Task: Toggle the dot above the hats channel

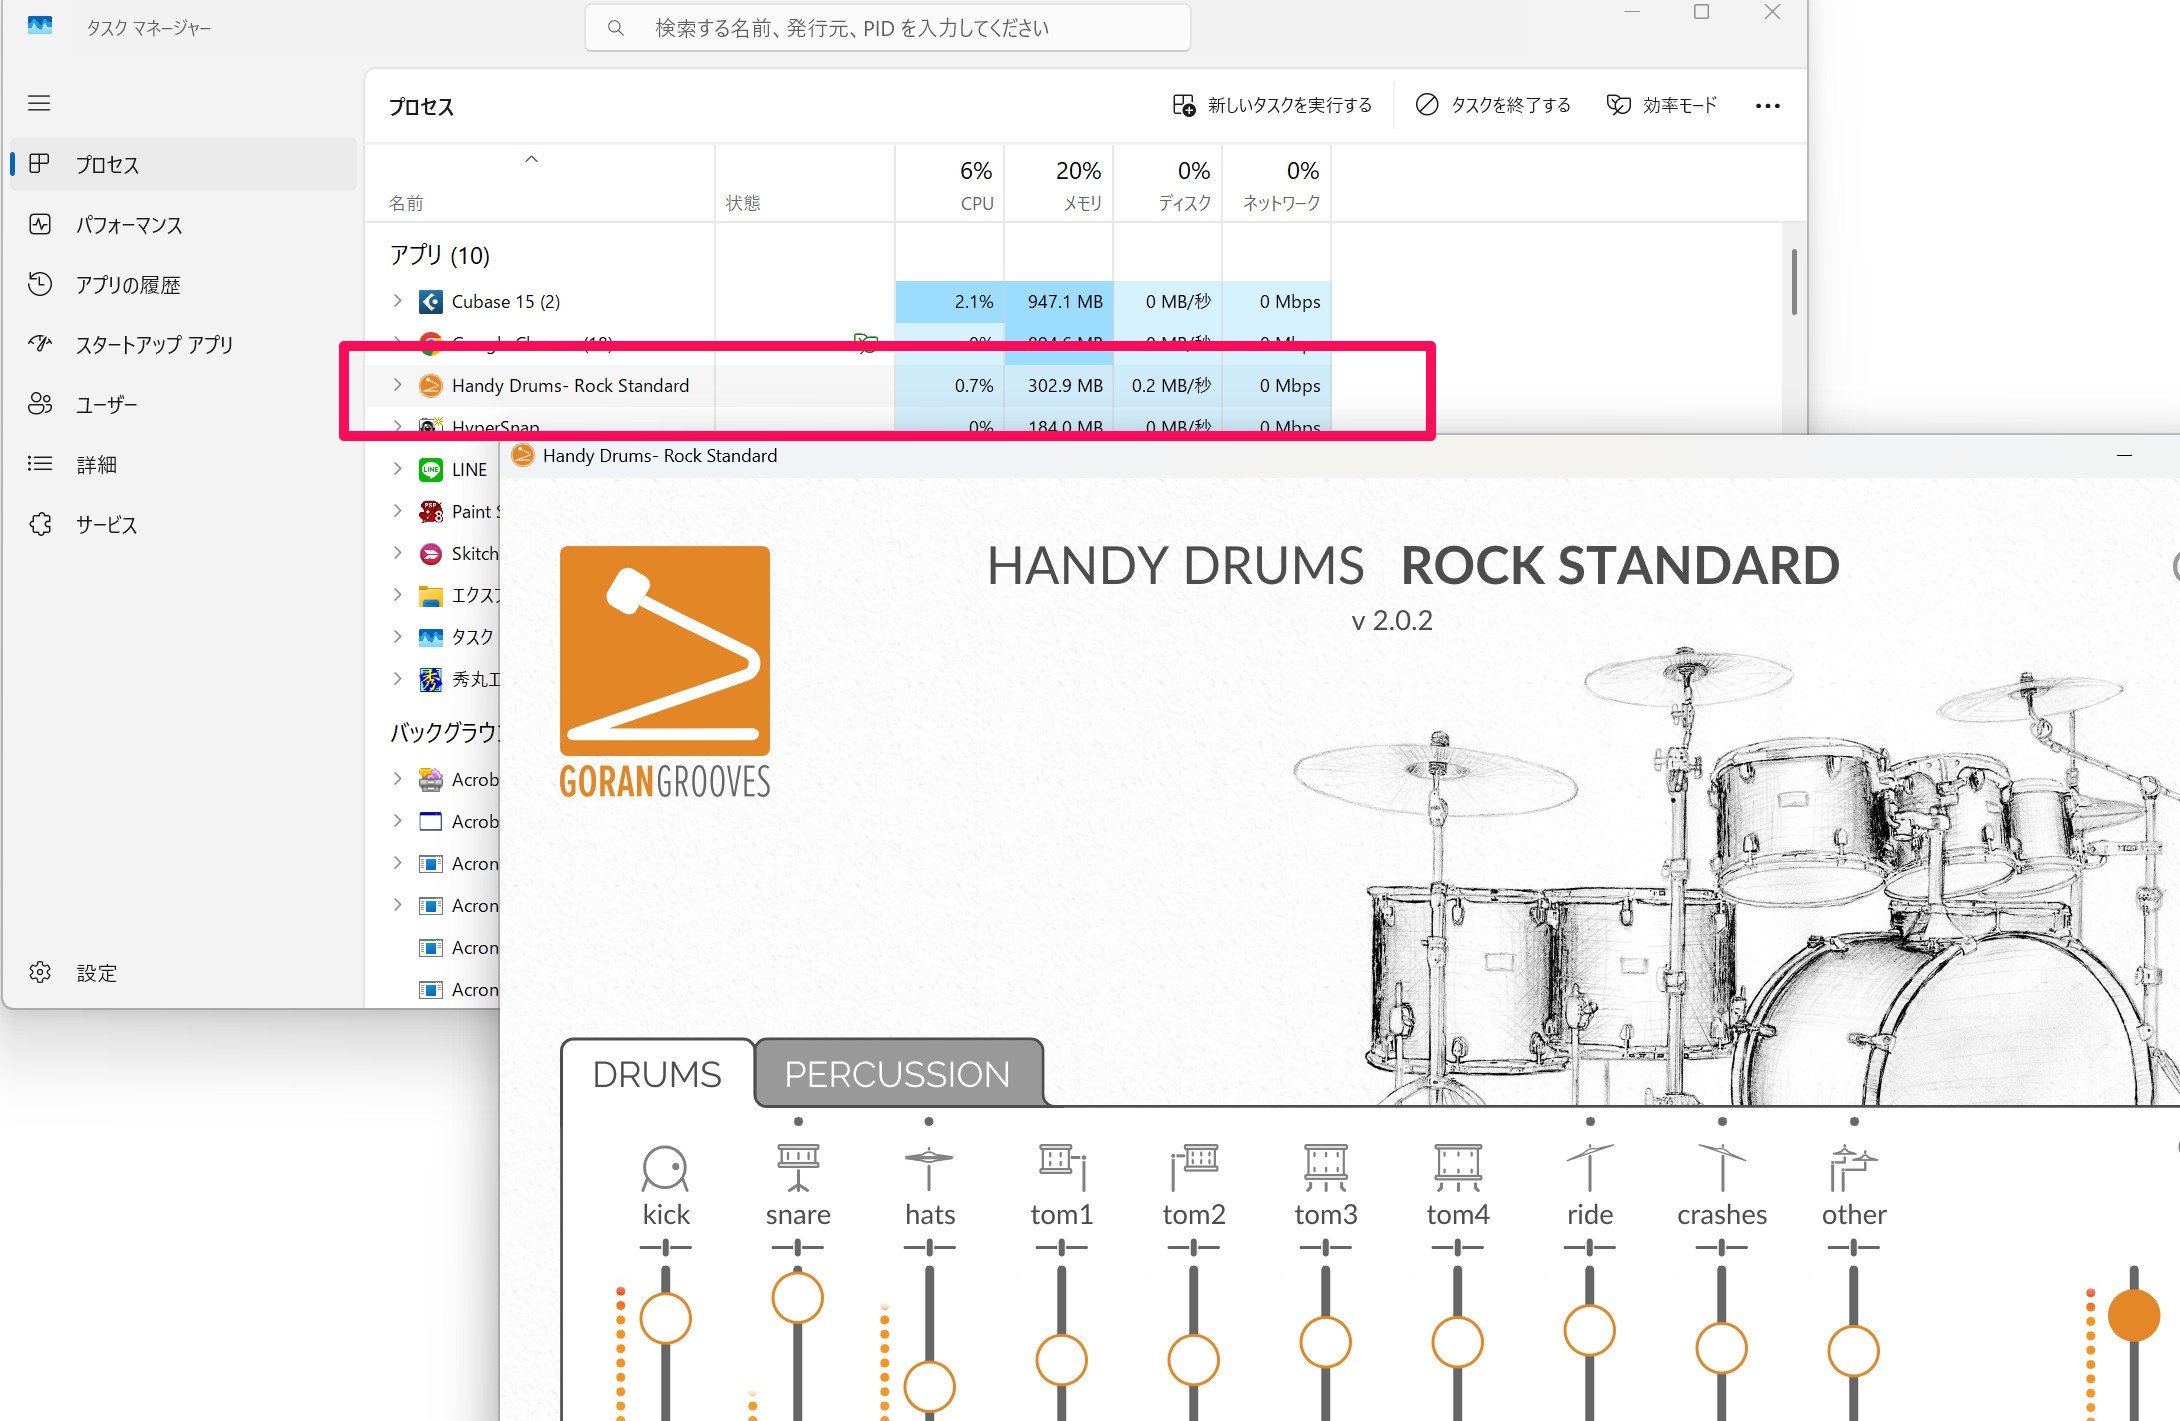Action: (x=929, y=1121)
